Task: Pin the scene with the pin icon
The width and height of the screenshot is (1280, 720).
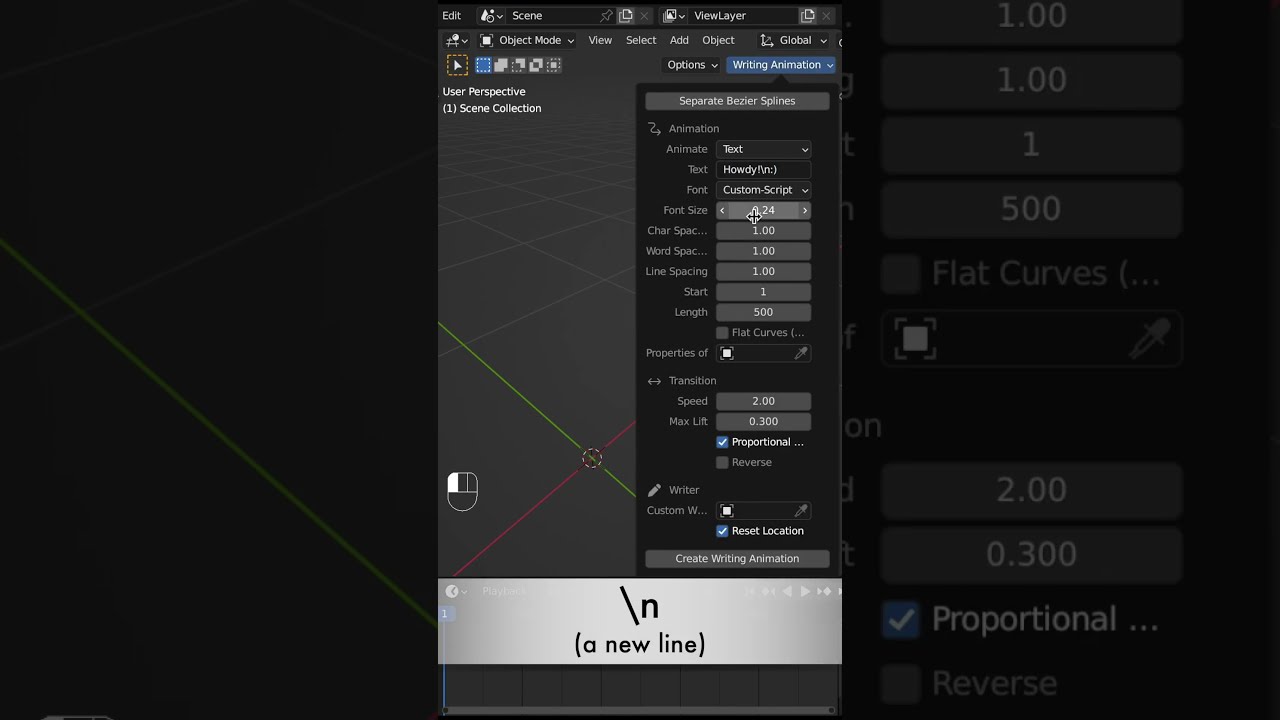Action: coord(606,16)
